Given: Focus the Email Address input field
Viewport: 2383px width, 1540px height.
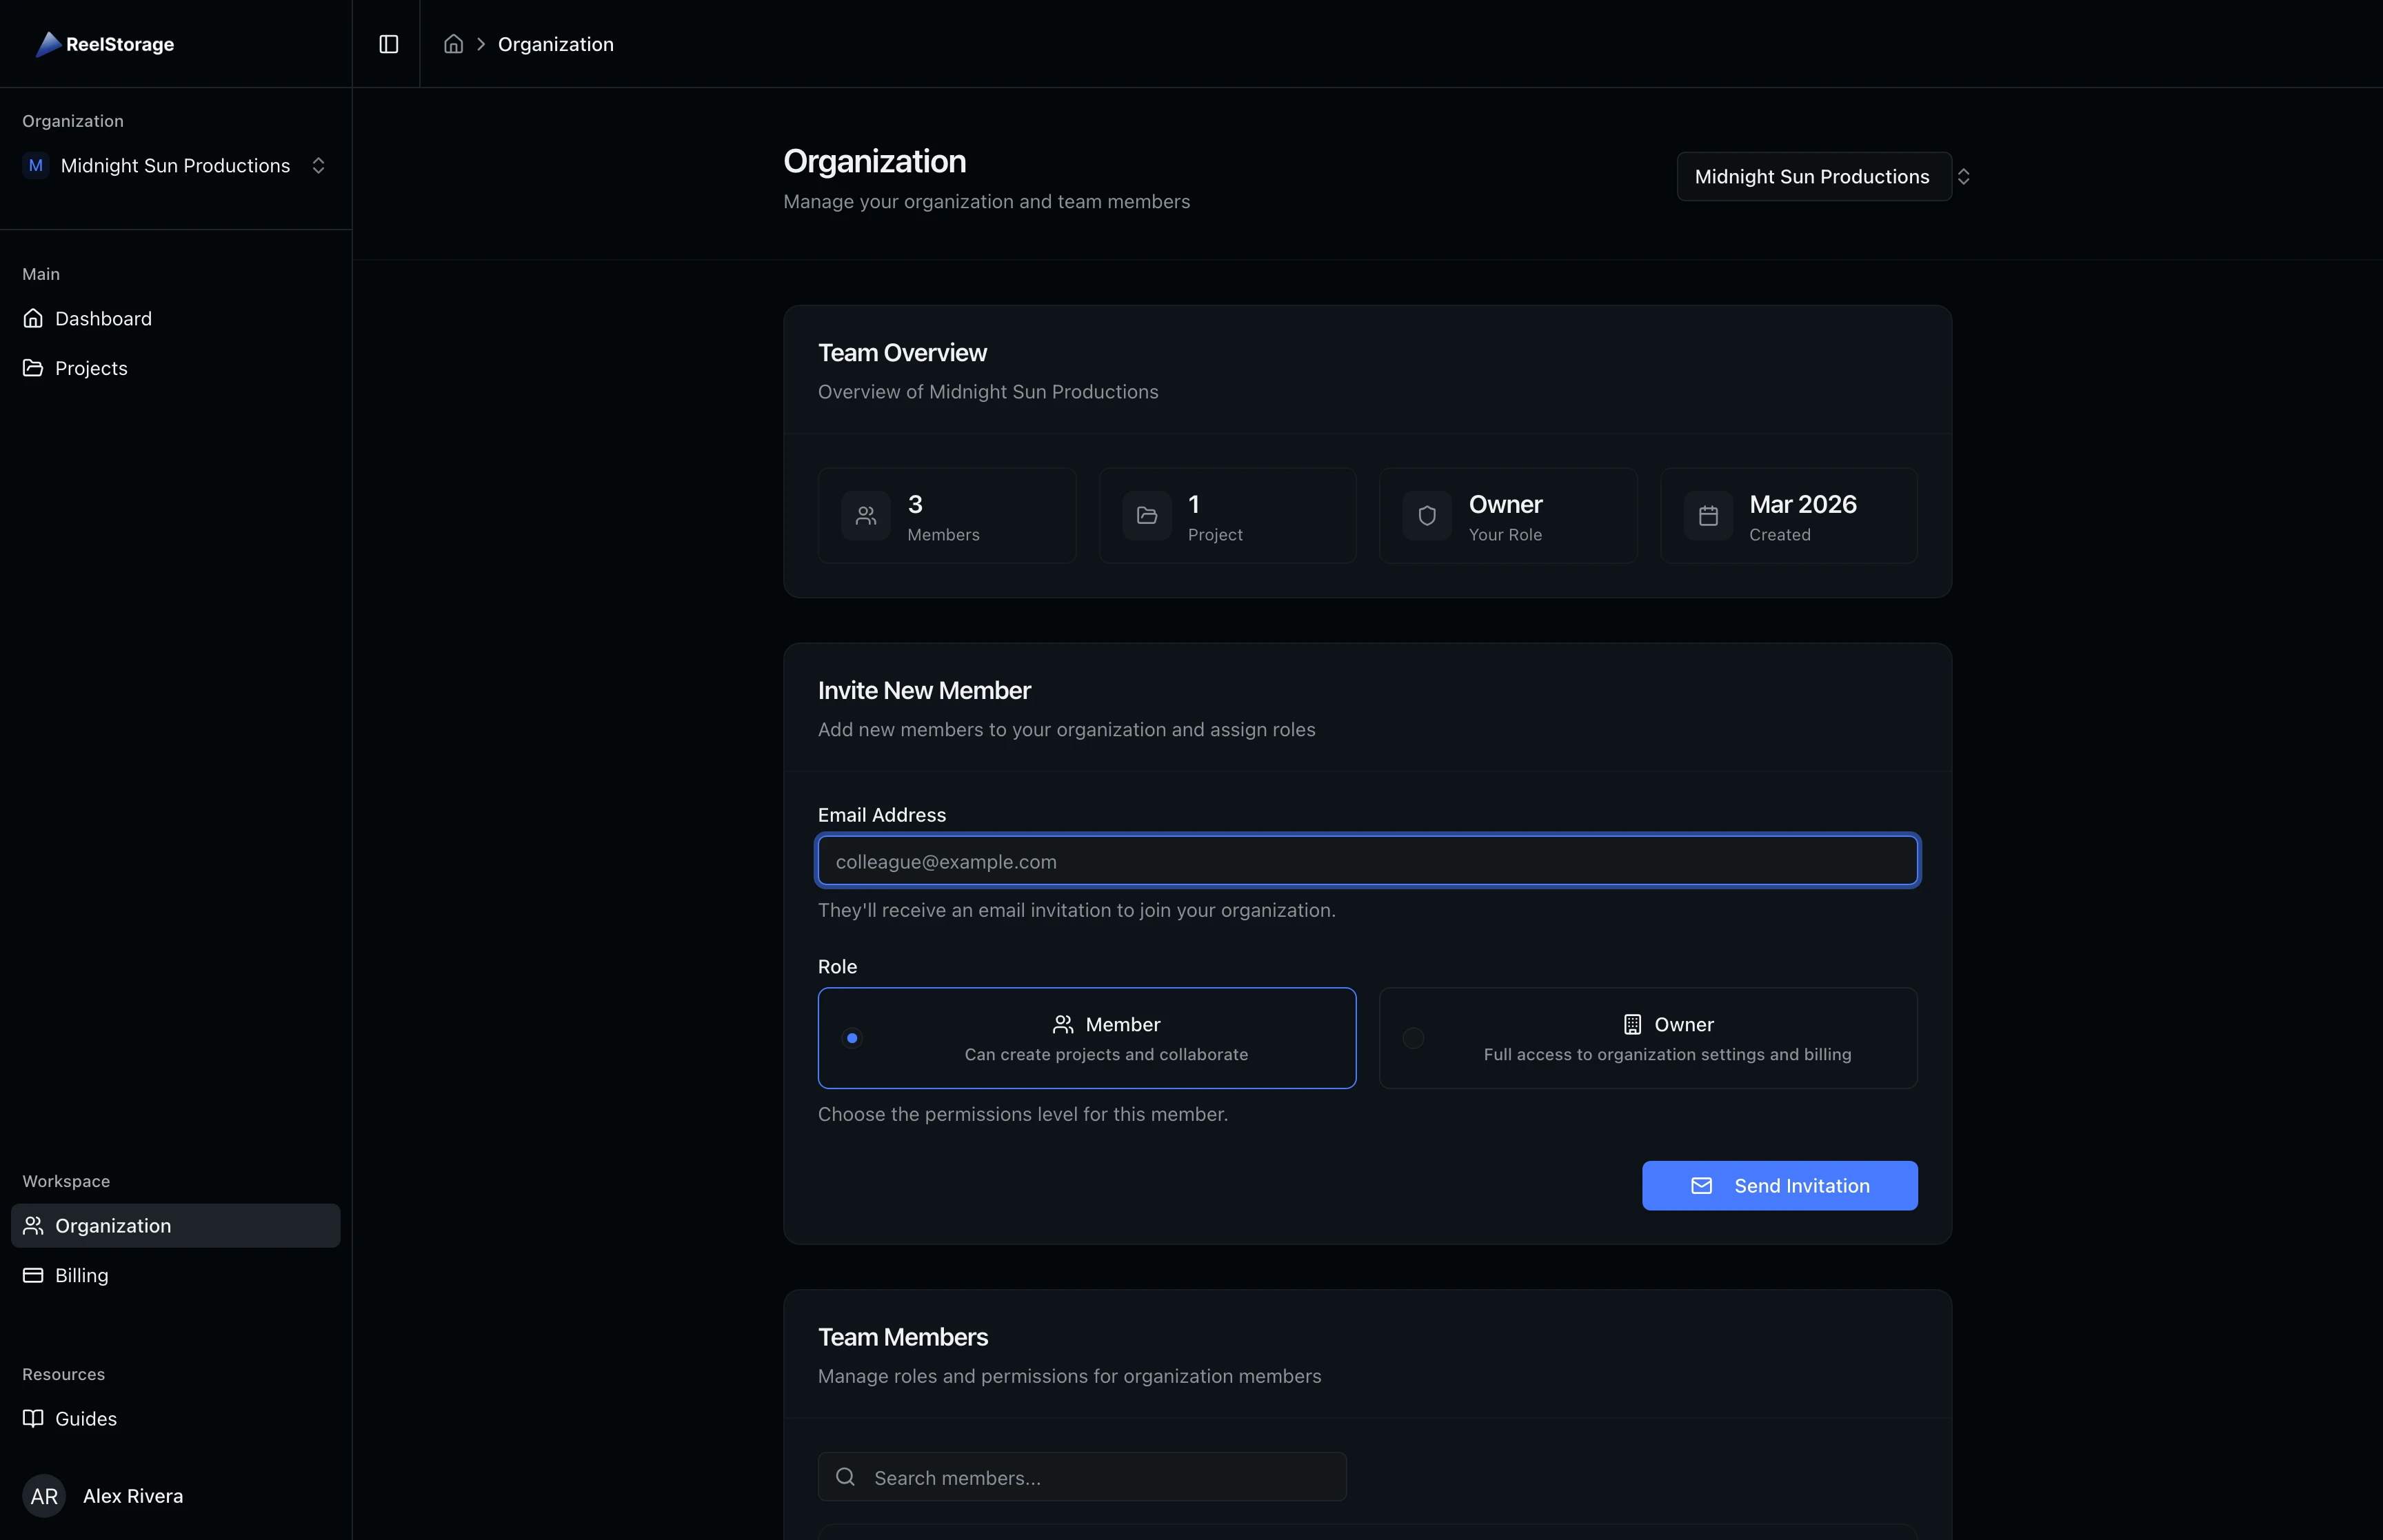Looking at the screenshot, I should [x=1367, y=861].
